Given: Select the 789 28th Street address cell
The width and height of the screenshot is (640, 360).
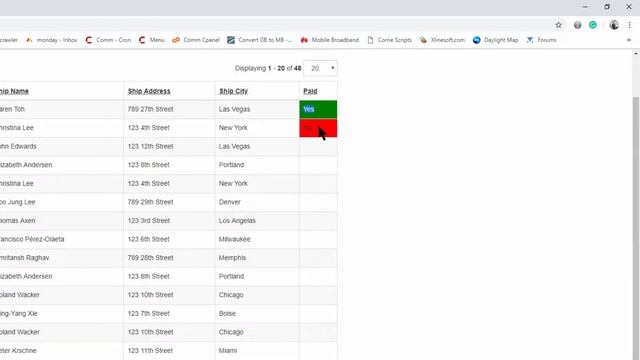Looking at the screenshot, I should point(169,258).
